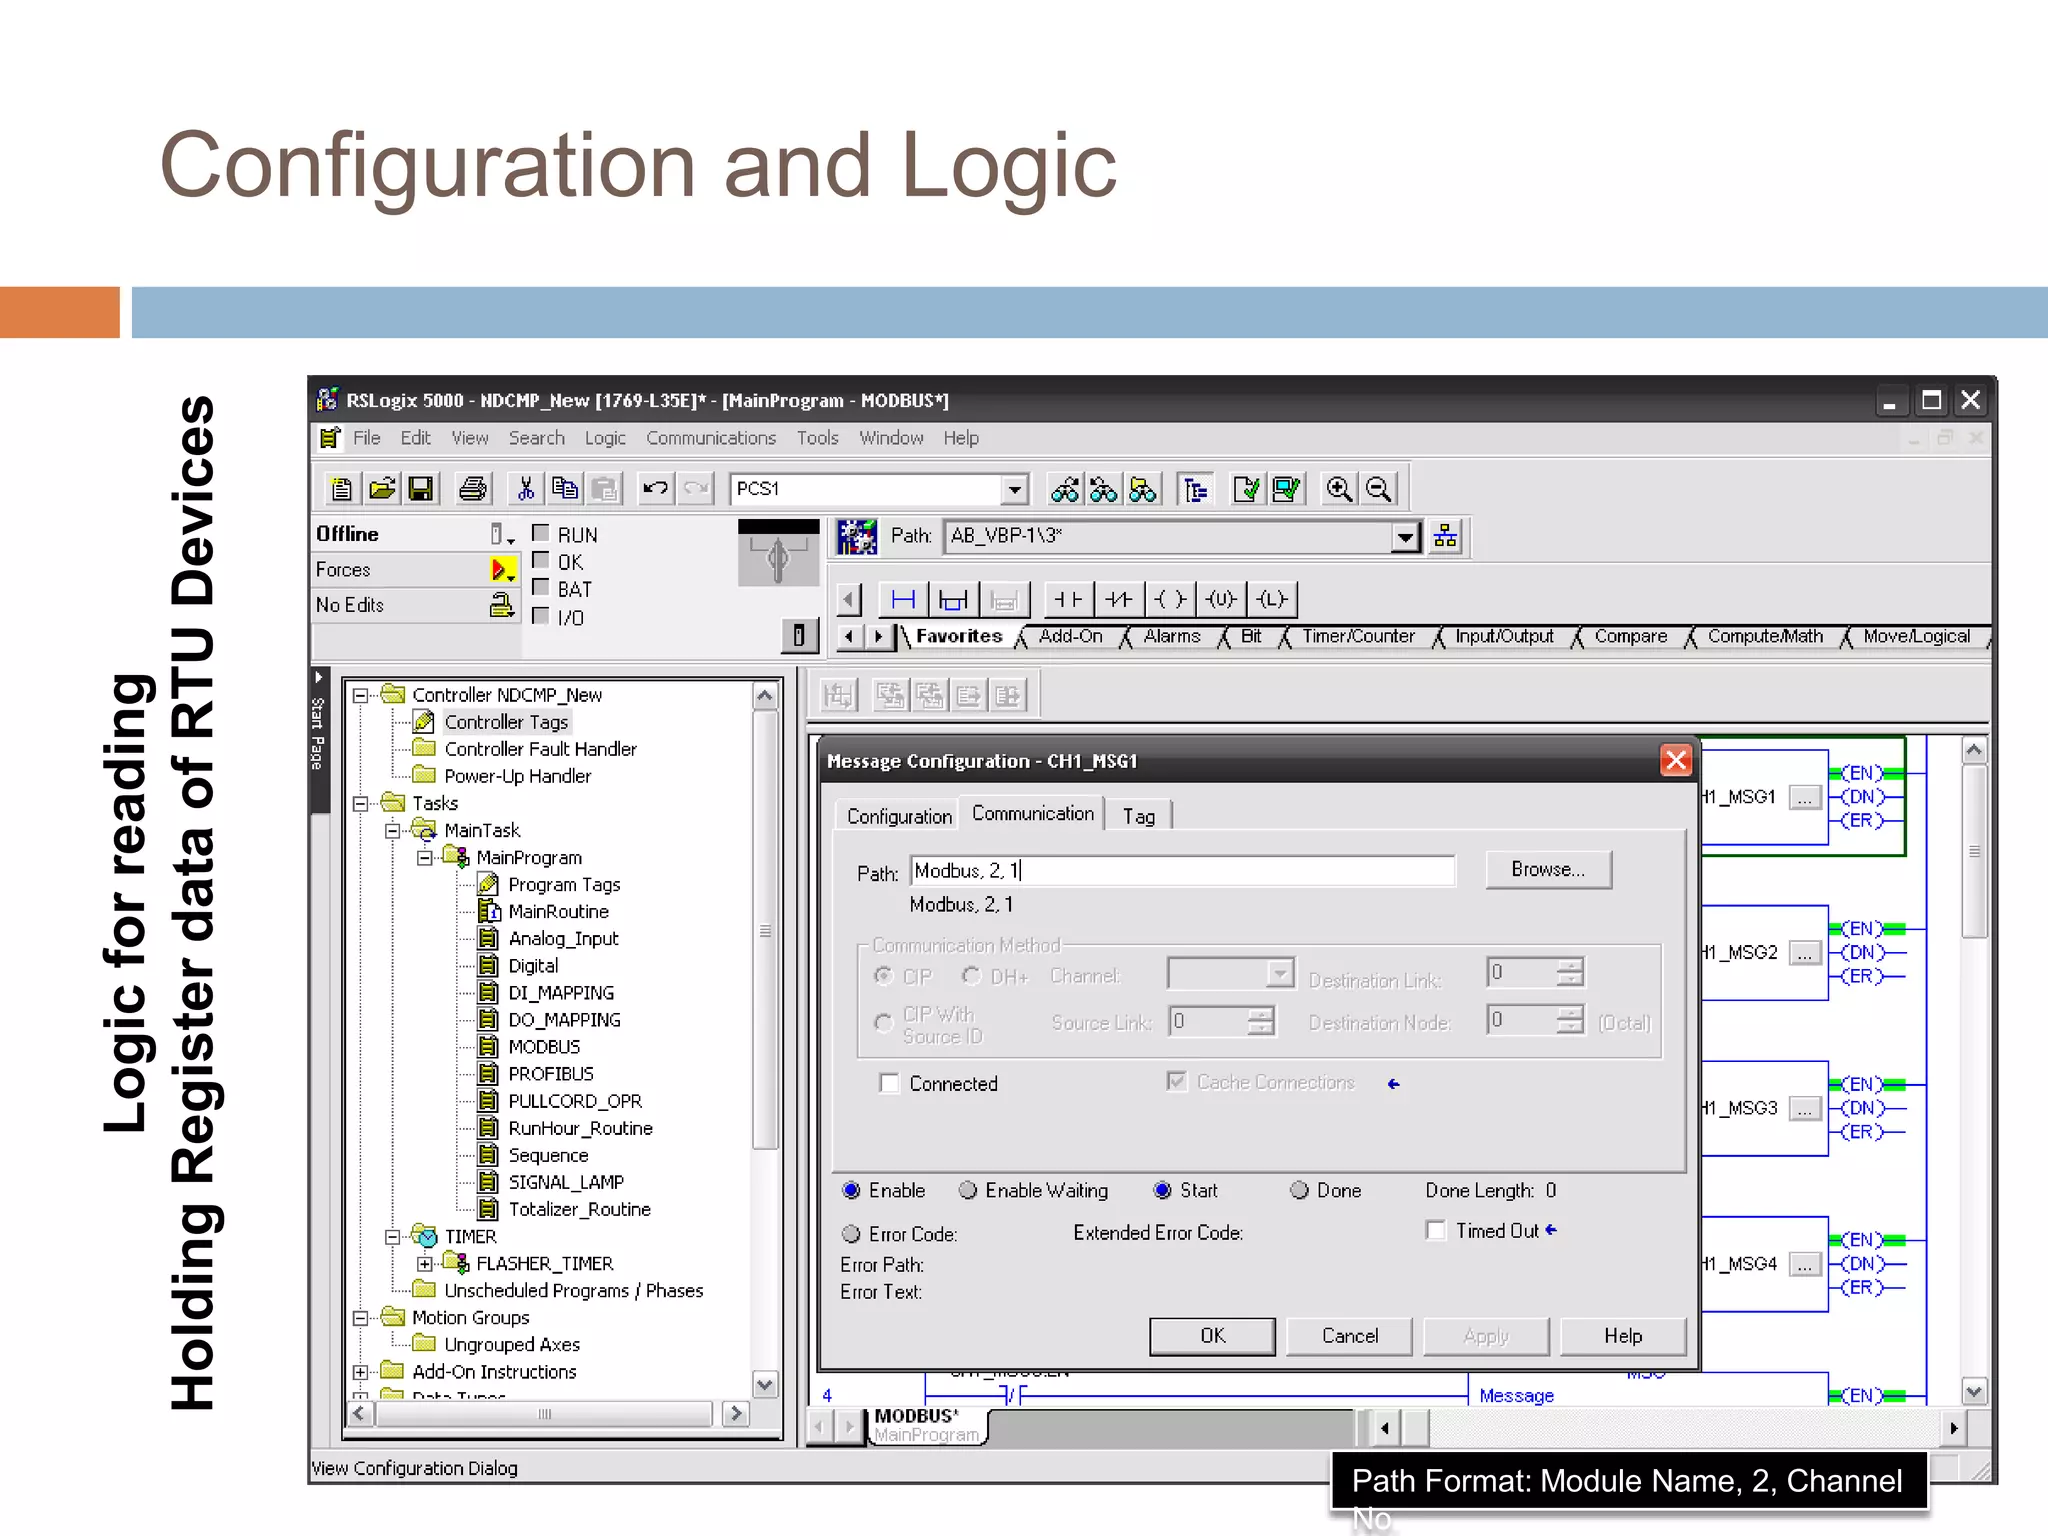Screen dimensions: 2048x1536
Task: Click the Undo arrow icon
Action: pyautogui.click(x=656, y=489)
